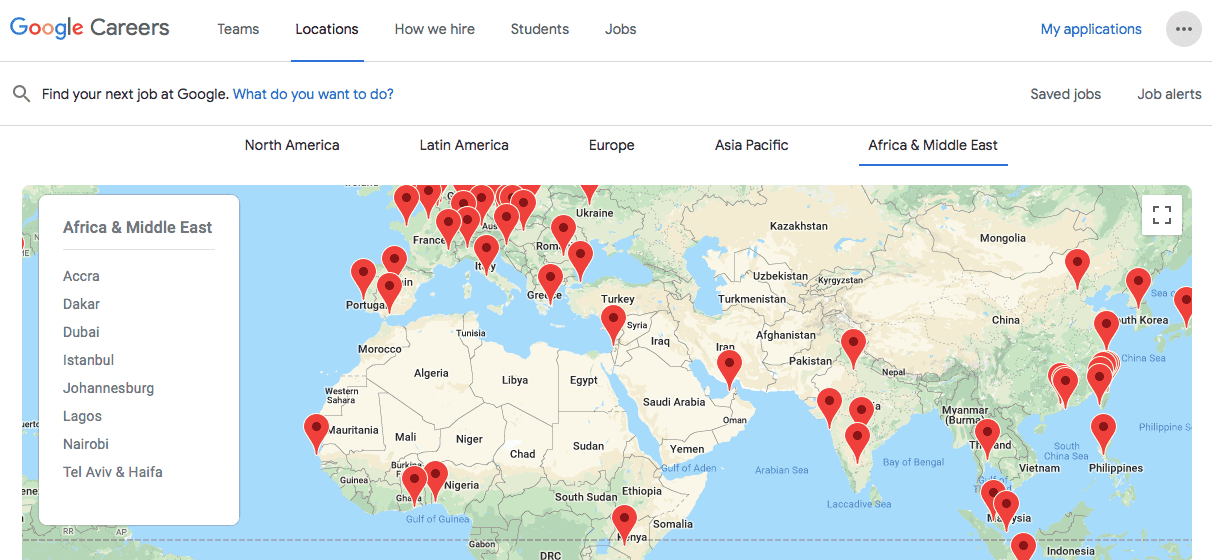Open the Locations navigation item
Image resolution: width=1212 pixels, height=560 pixels.
(327, 29)
